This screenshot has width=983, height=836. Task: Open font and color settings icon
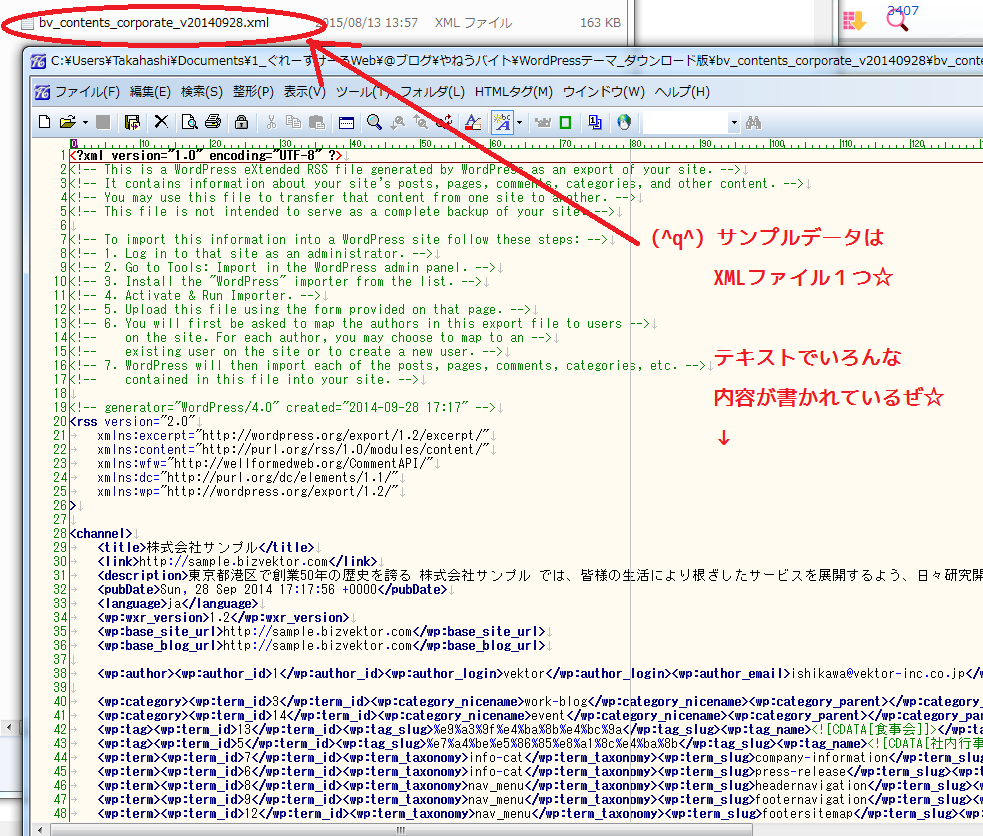[473, 122]
